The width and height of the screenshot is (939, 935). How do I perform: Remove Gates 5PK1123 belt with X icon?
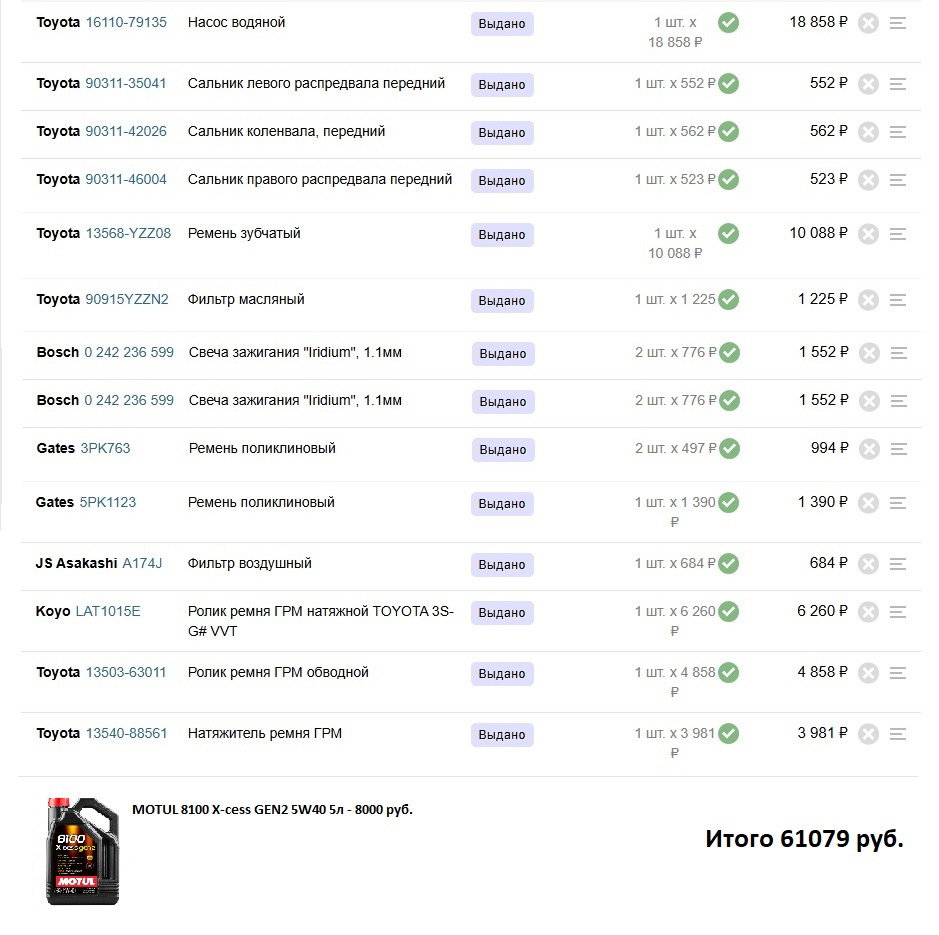point(868,503)
